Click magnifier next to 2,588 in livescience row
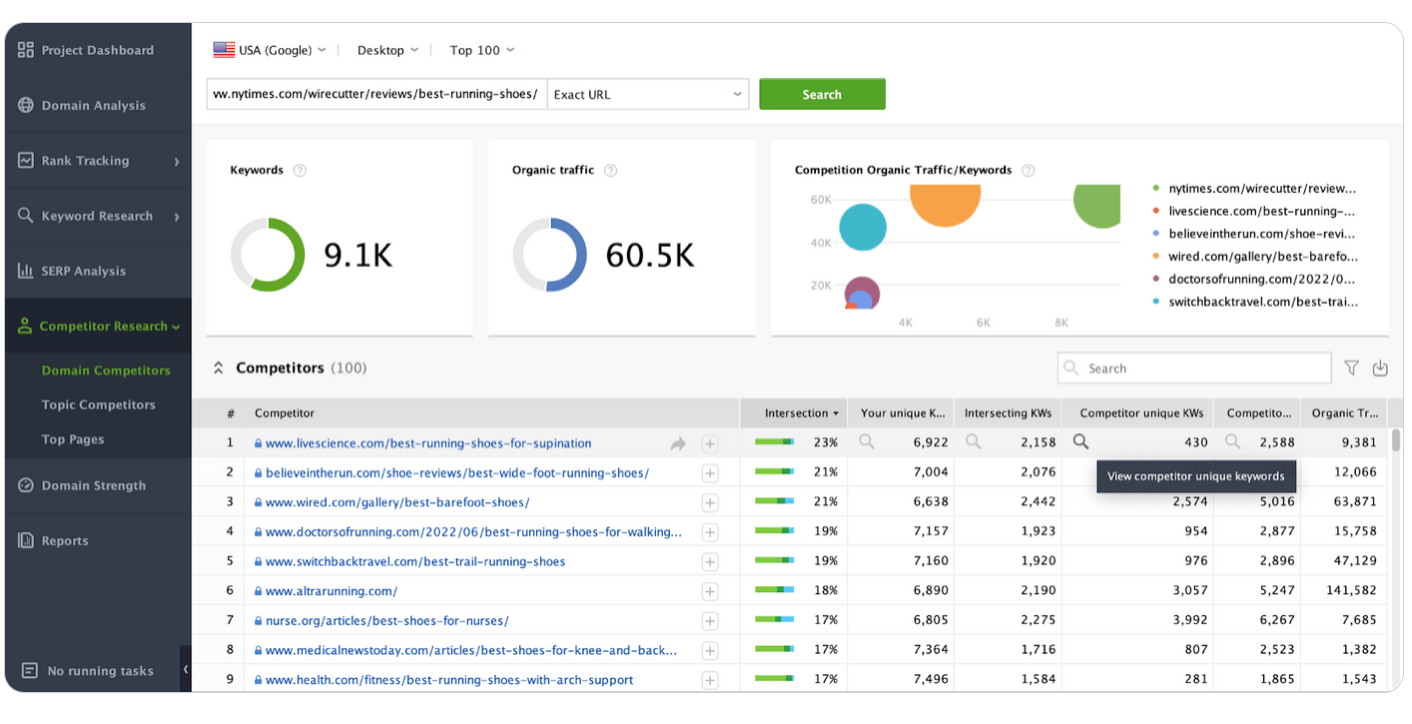The height and width of the screenshot is (724, 1412). (x=1233, y=441)
